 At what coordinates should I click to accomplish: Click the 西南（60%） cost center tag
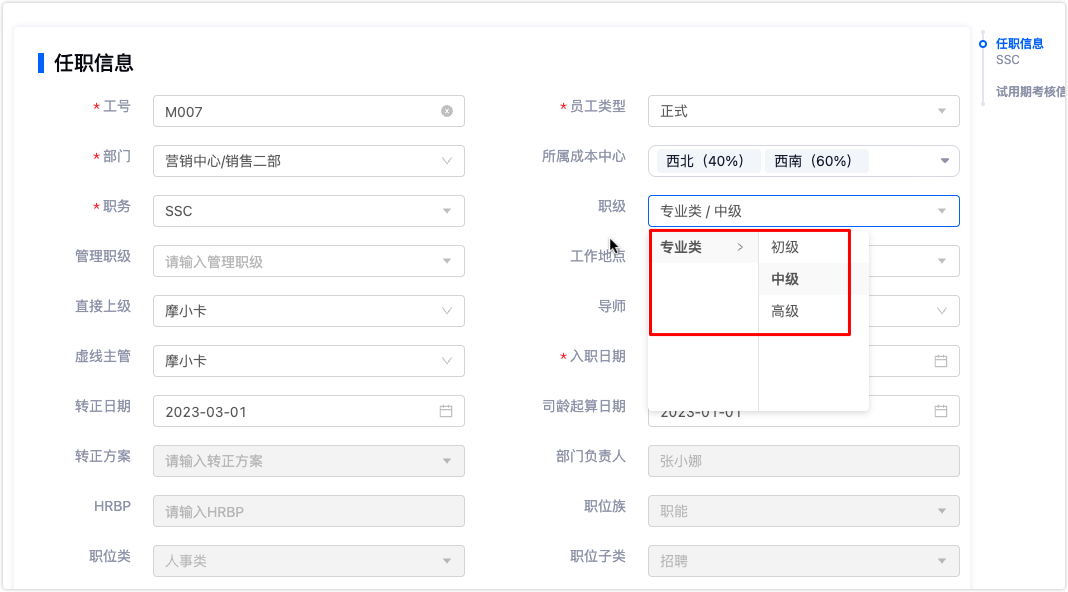tap(813, 161)
